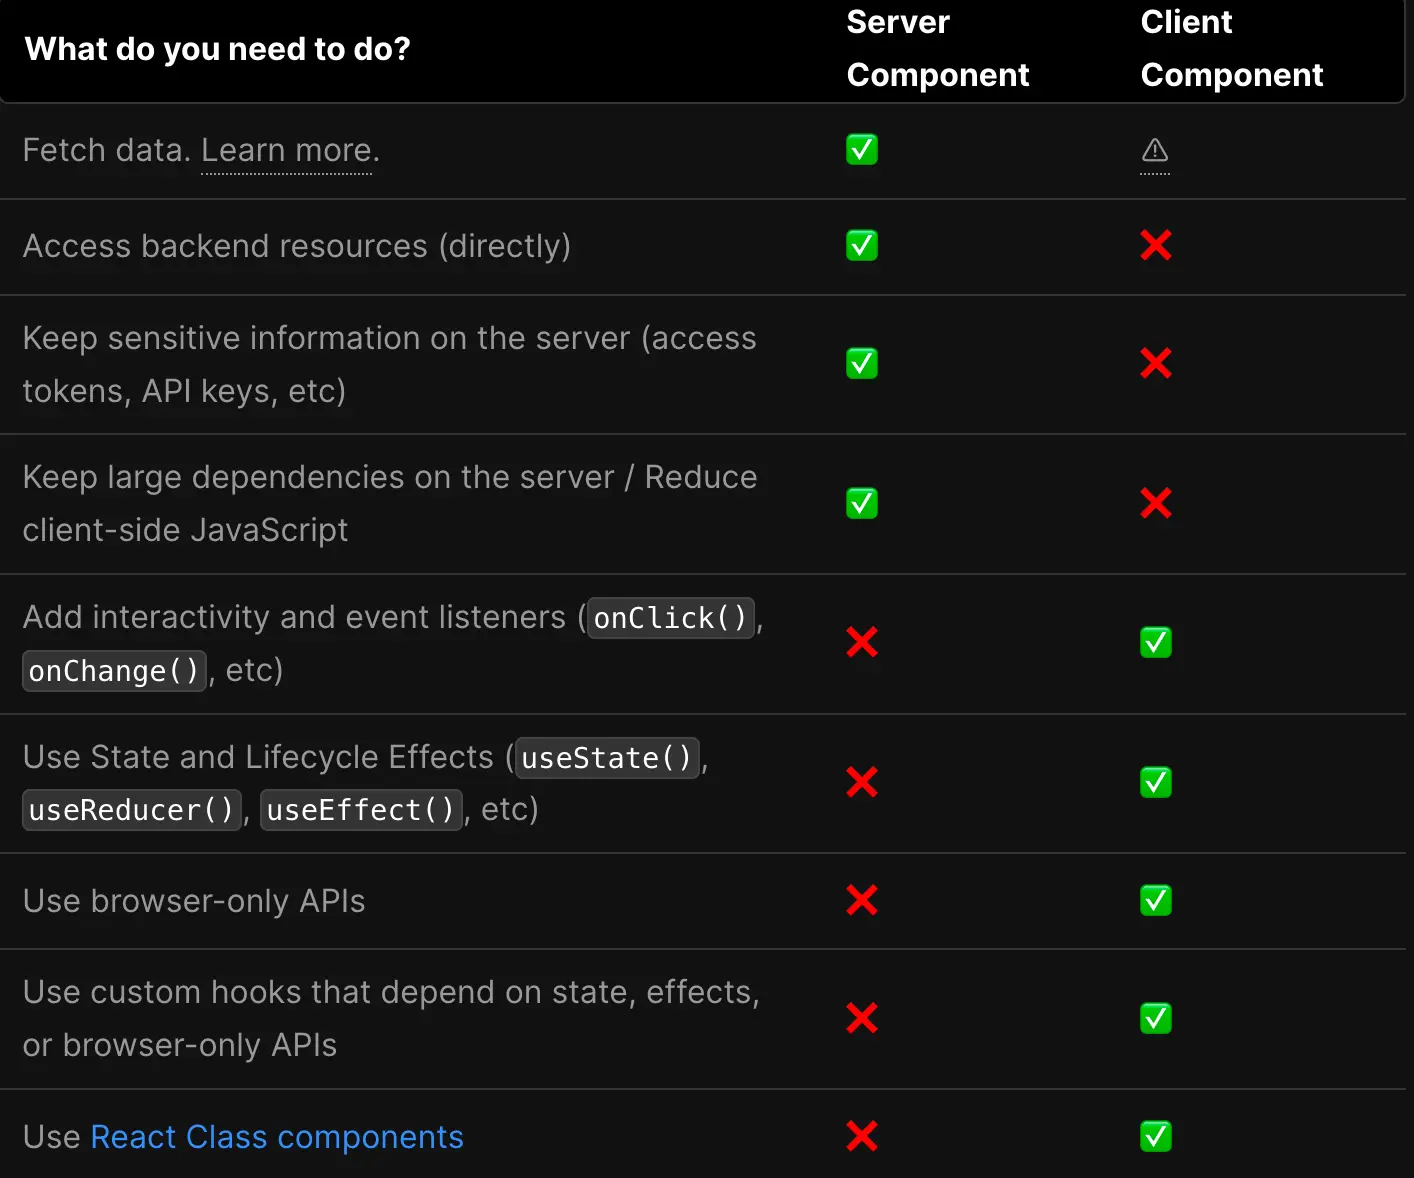Click the 'Use browser-only APIs' row text
1414x1178 pixels.
[x=194, y=901]
